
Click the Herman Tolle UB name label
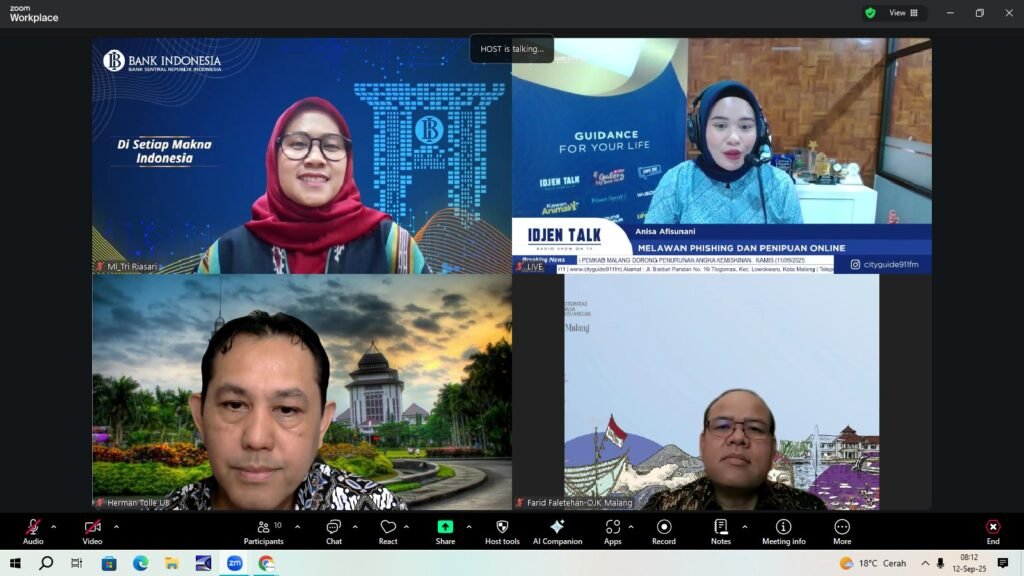click(138, 503)
